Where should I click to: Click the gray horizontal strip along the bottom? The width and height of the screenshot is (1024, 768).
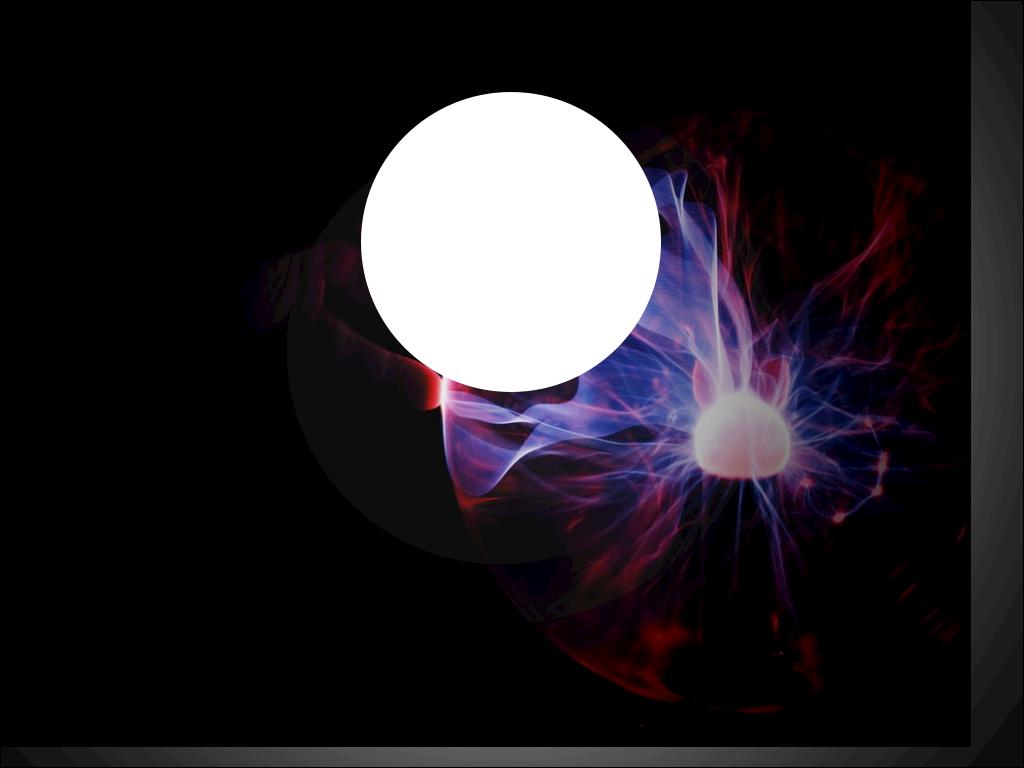click(500, 757)
